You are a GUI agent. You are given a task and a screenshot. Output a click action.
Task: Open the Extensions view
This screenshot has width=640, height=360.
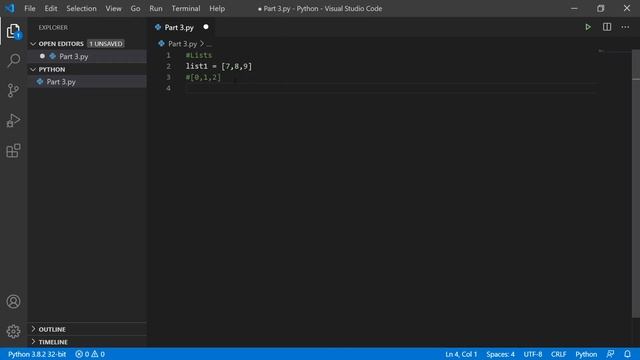click(x=13, y=151)
